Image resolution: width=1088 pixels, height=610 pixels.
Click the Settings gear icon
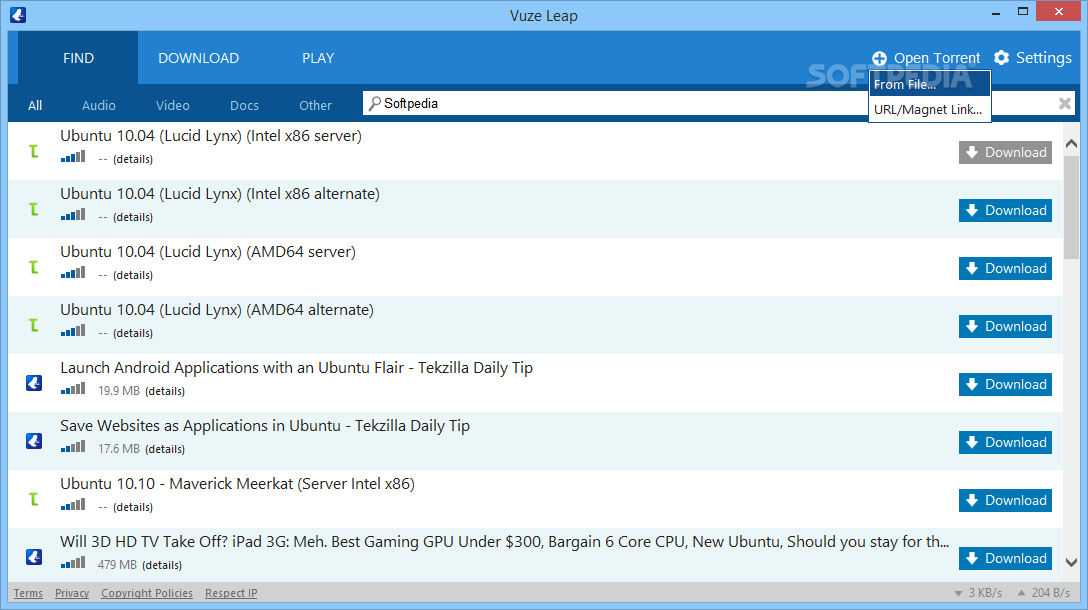[1001, 58]
